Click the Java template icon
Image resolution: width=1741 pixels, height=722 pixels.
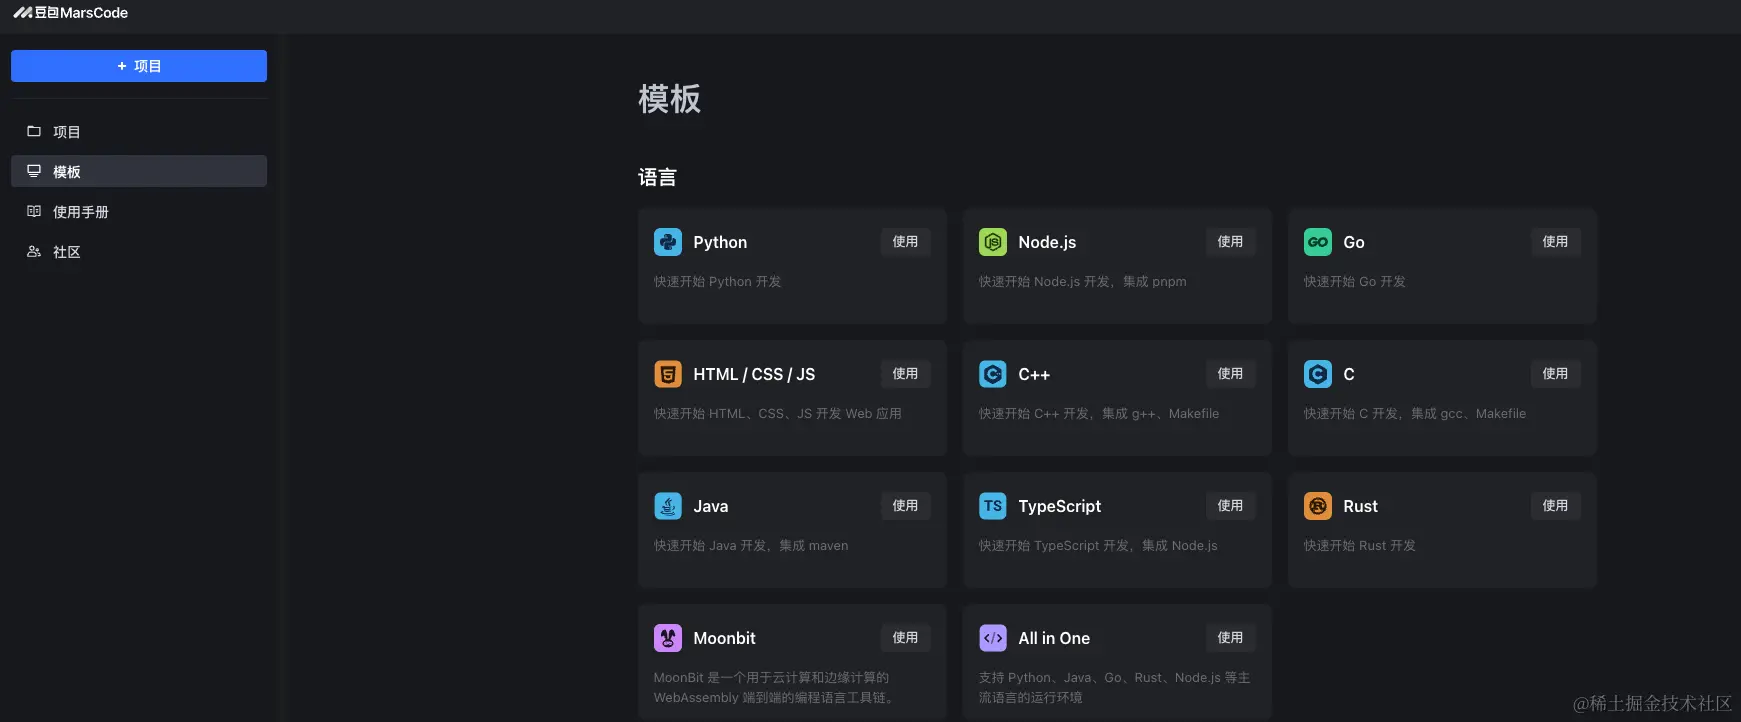tap(668, 506)
